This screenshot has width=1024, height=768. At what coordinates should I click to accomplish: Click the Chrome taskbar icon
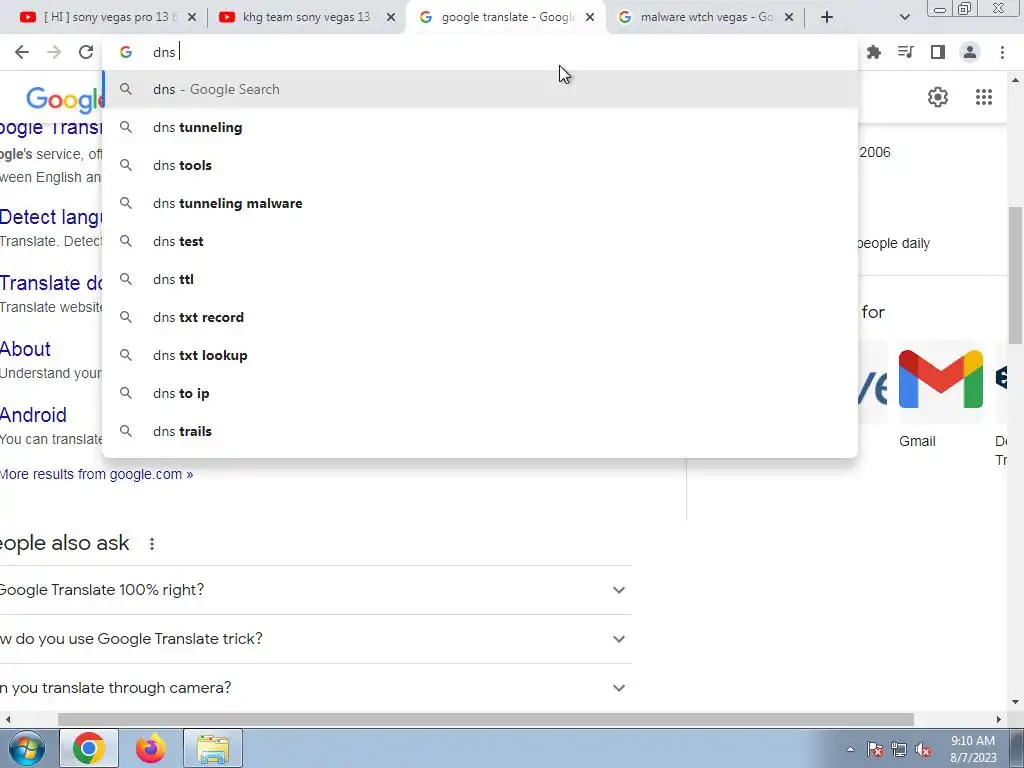pos(89,748)
